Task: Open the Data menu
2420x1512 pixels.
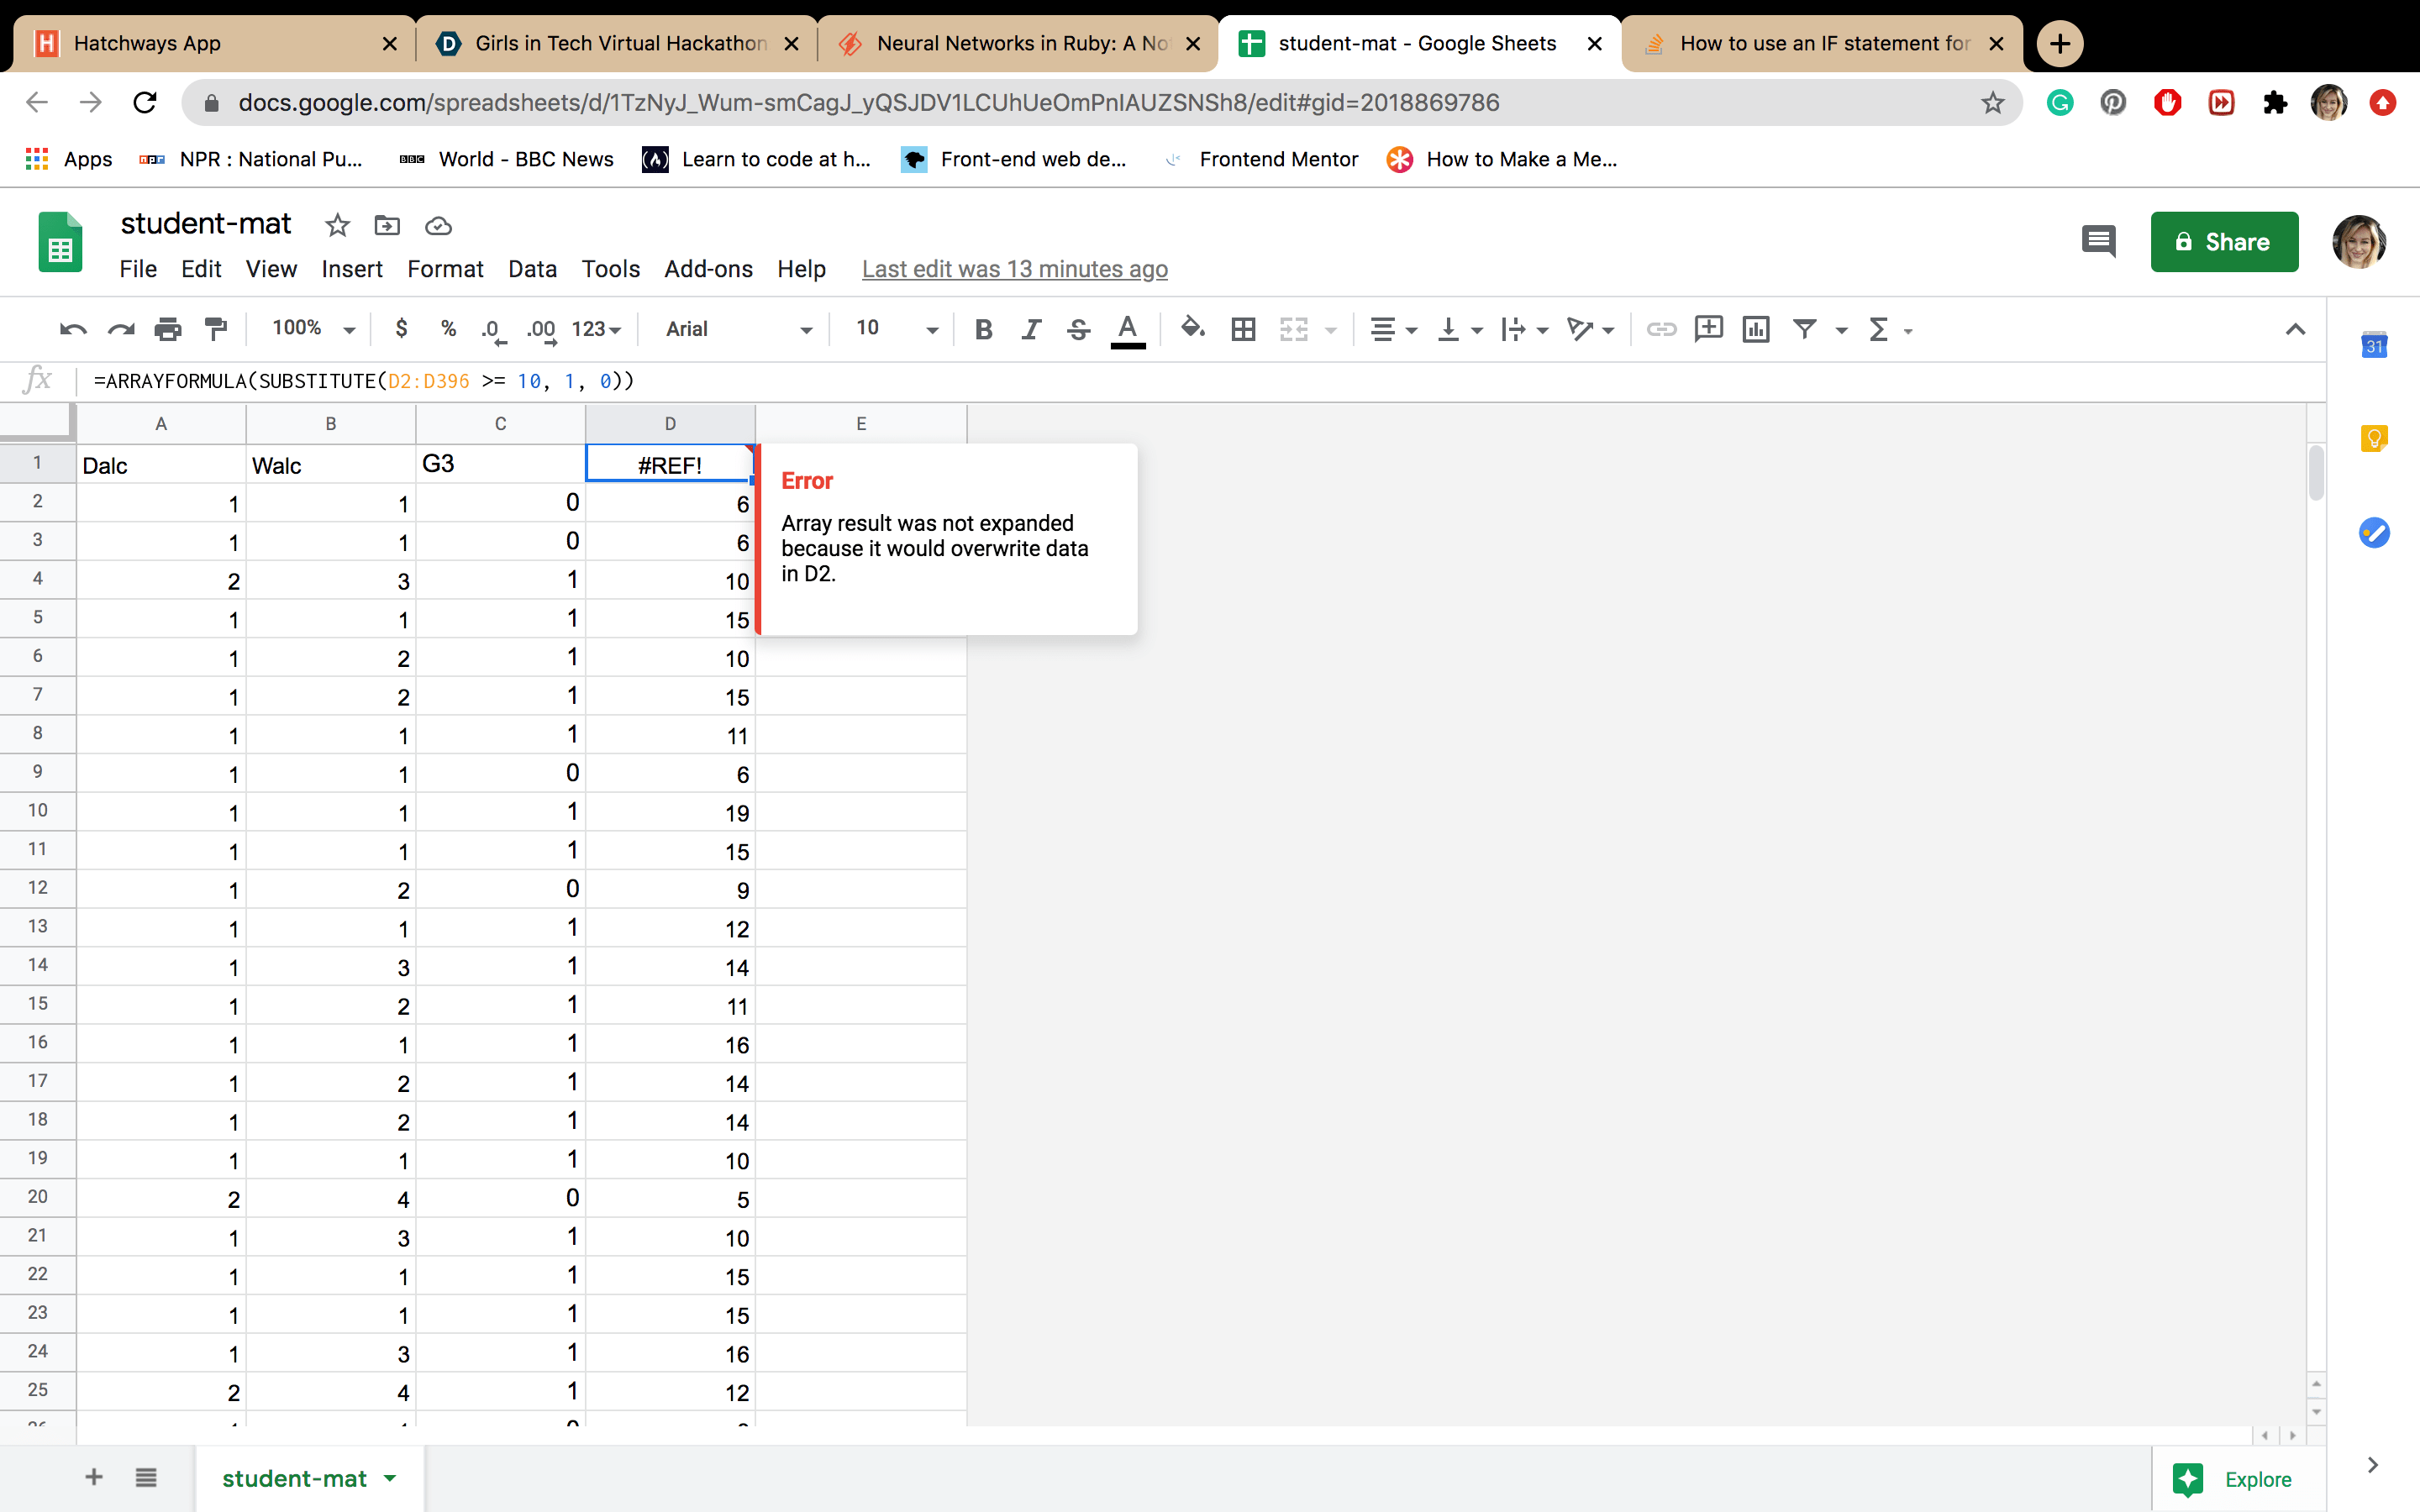Action: 532,269
